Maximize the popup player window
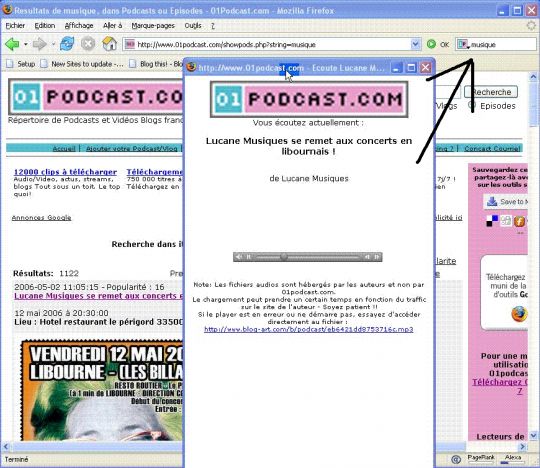The image size is (540, 468). point(411,67)
